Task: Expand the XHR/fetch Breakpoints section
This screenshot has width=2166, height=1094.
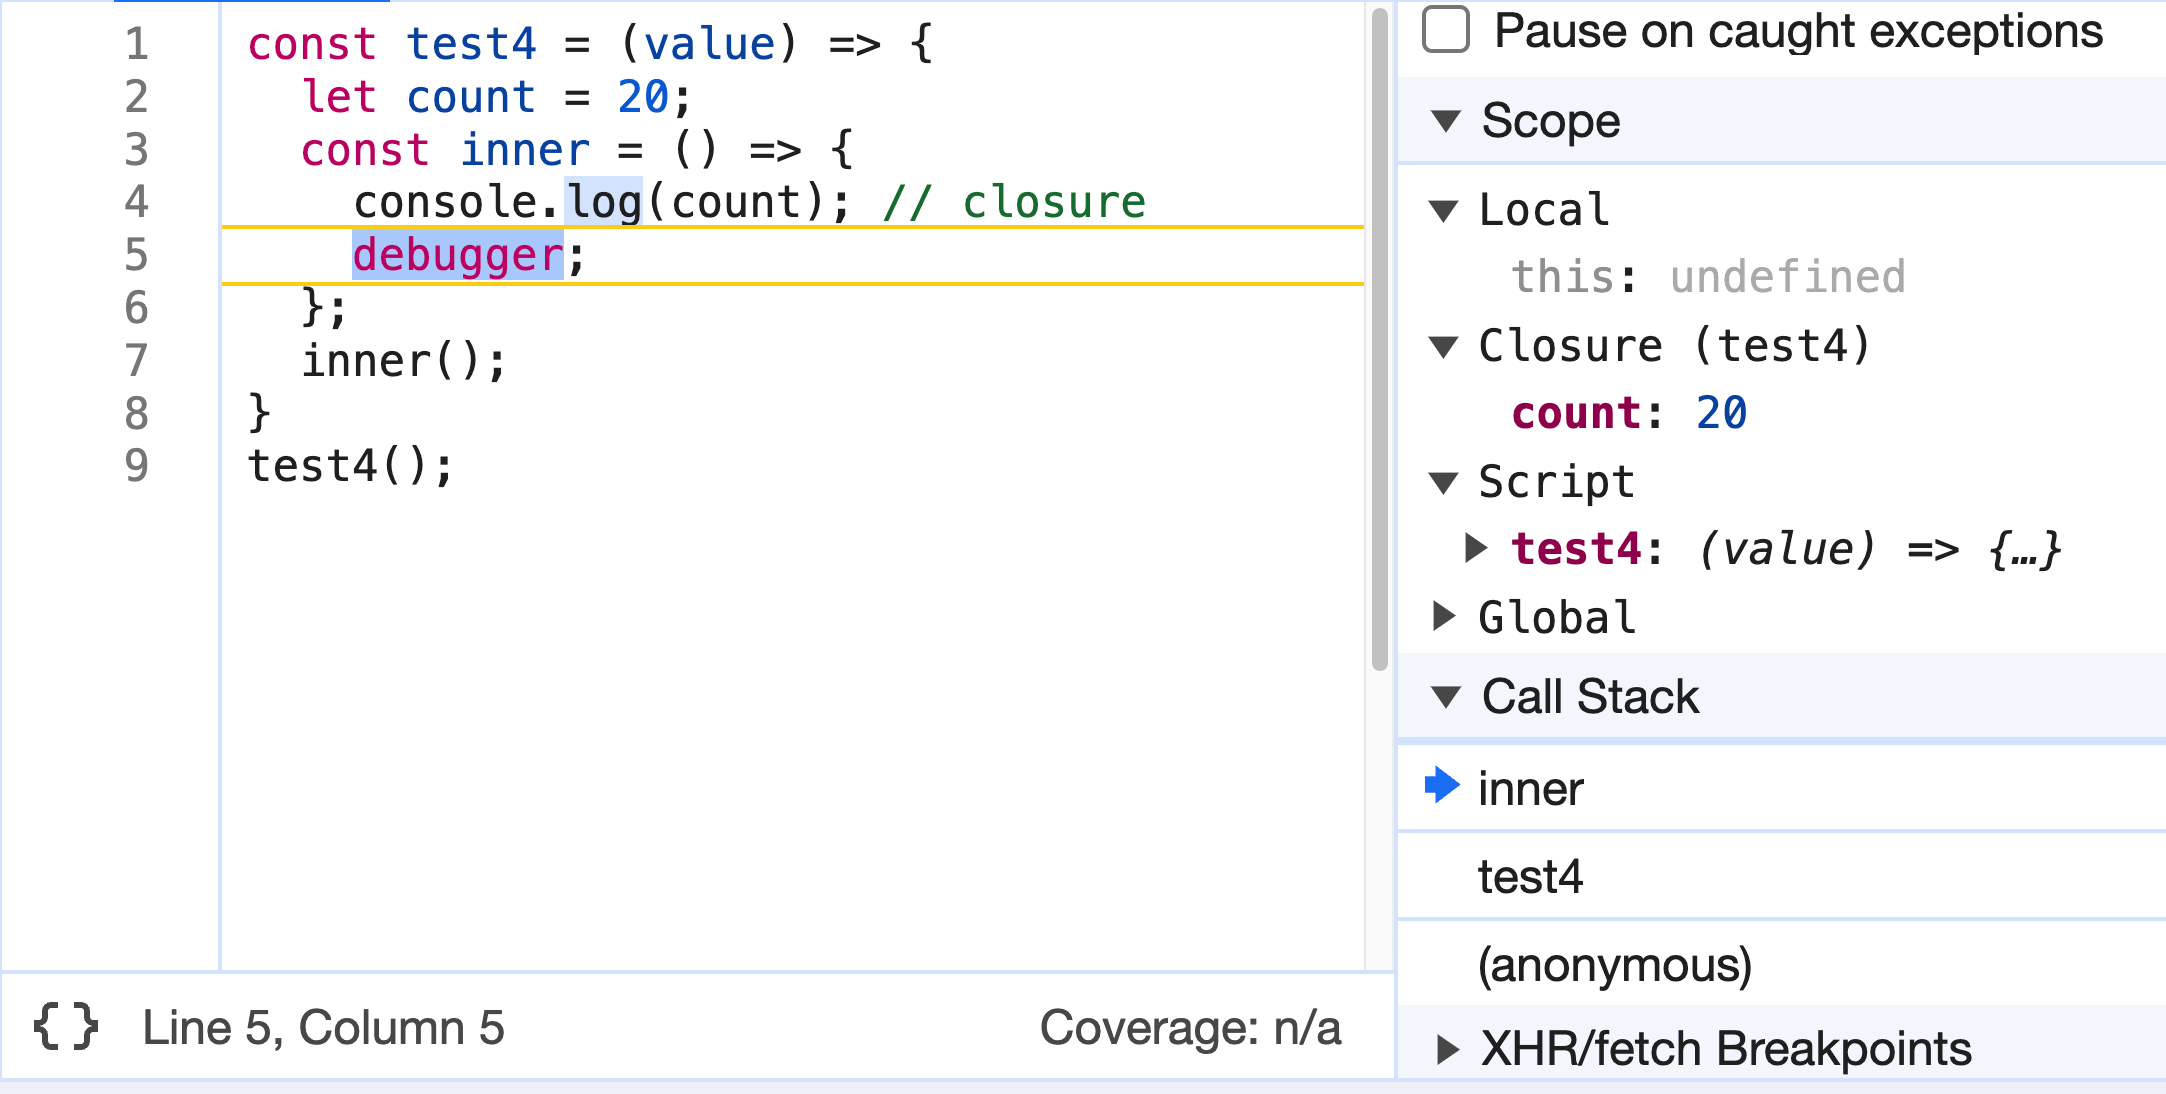Action: point(1446,1049)
